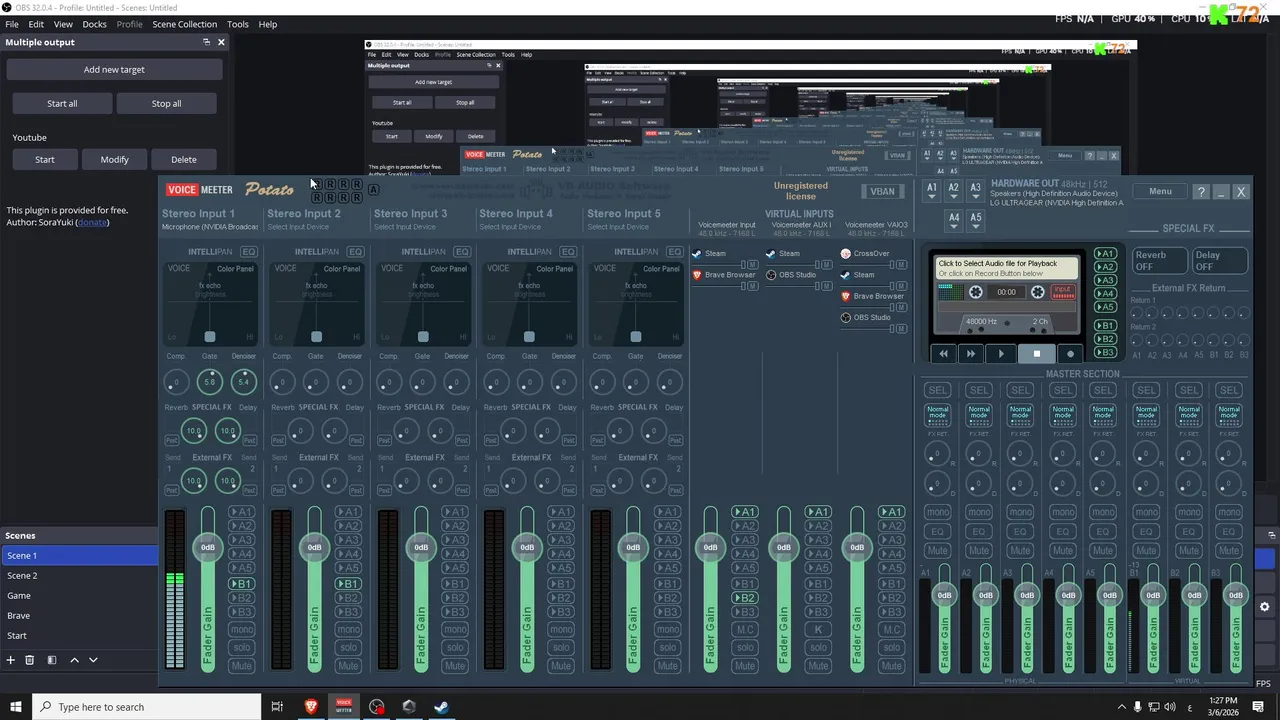Viewport: 1280px width, 720px height.
Task: Click Start all outputs button
Action: pyautogui.click(x=62, y=103)
